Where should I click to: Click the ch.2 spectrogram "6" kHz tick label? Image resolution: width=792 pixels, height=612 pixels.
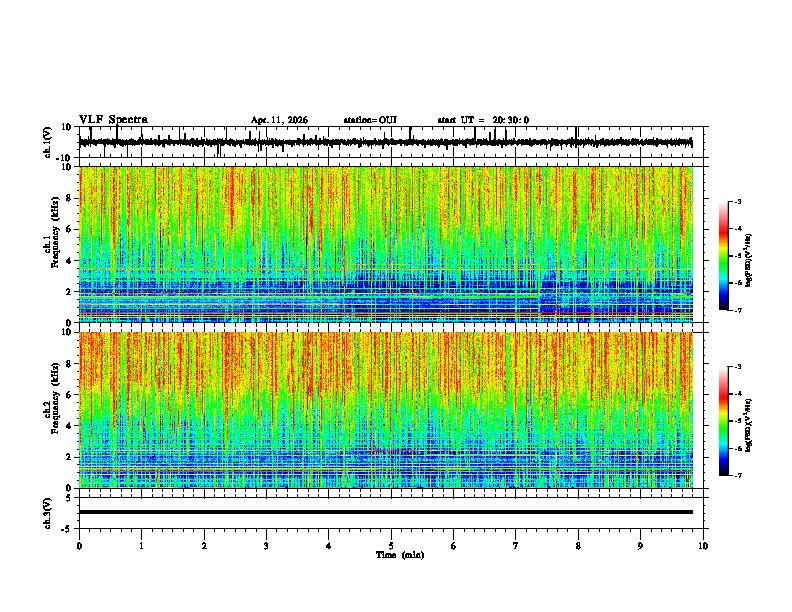click(x=70, y=395)
